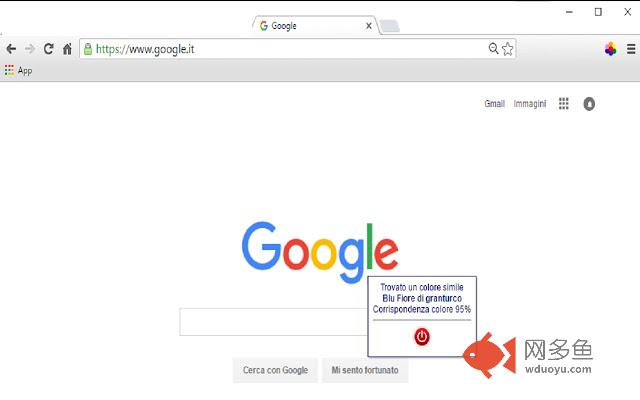Open the Chrome hamburger menu
This screenshot has width=640, height=400.
tap(631, 49)
